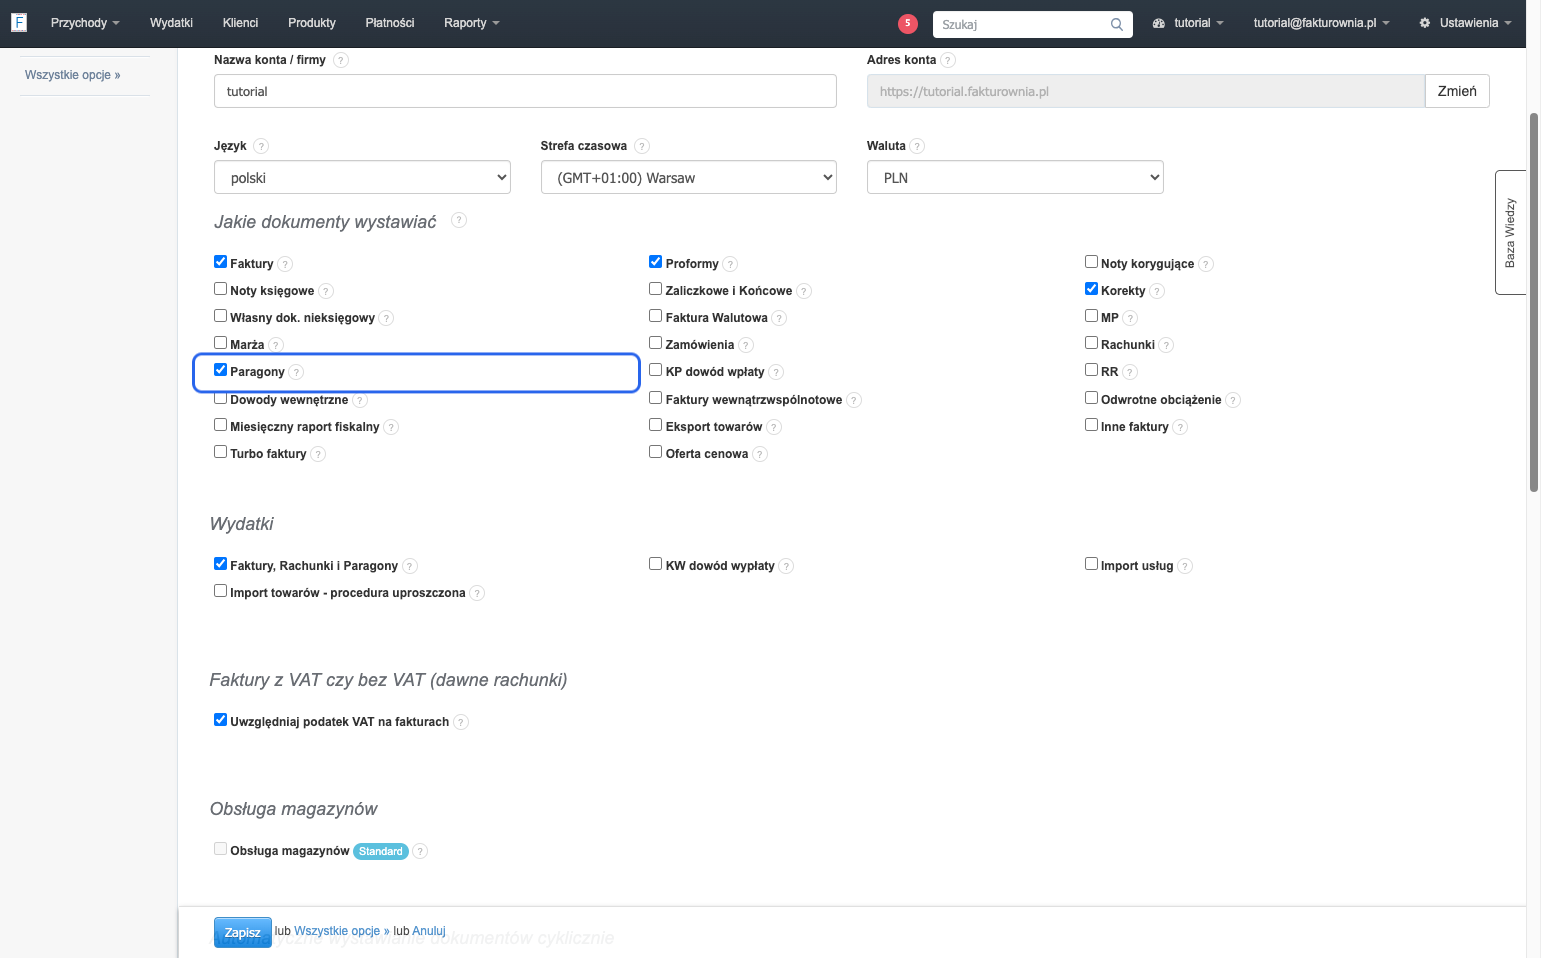The width and height of the screenshot is (1541, 958).
Task: Uncheck the Paragony checkbox
Action: pos(221,370)
